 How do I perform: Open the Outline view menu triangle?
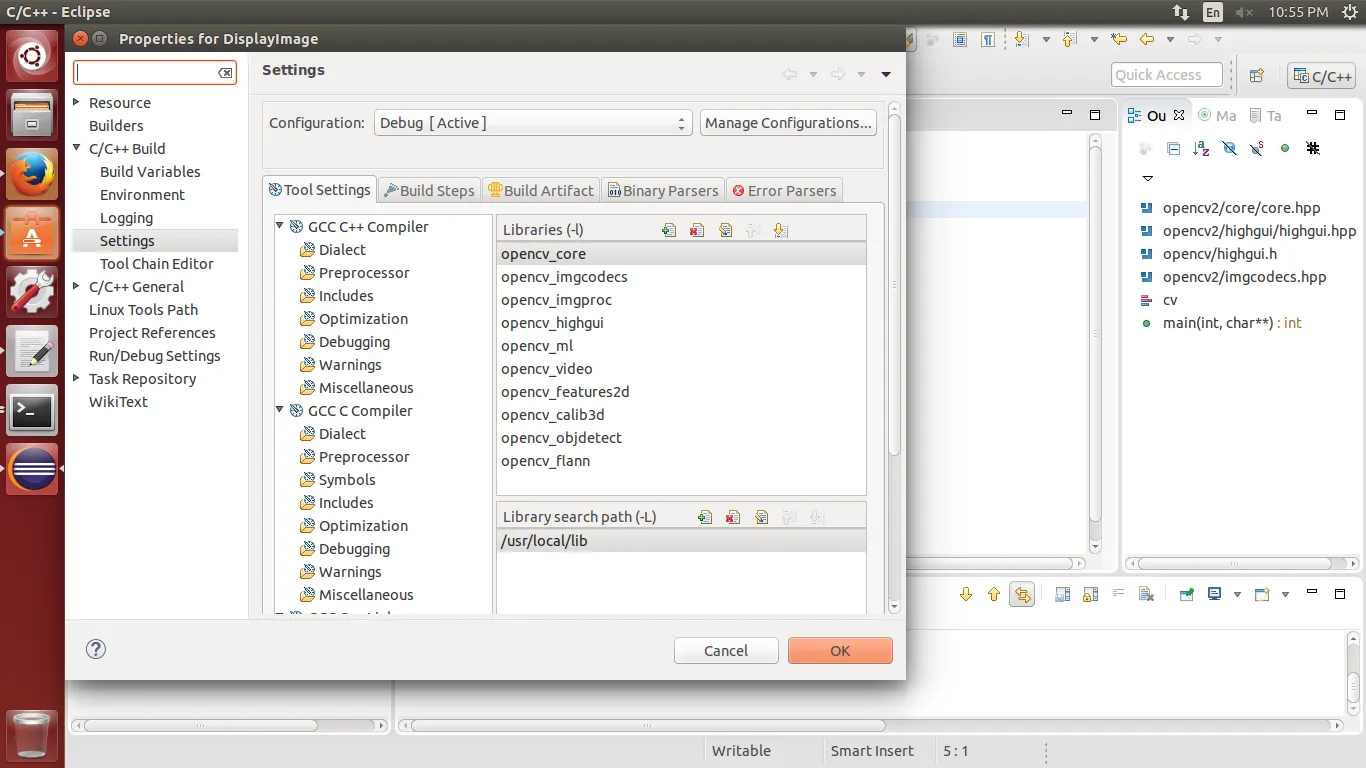(x=1147, y=178)
